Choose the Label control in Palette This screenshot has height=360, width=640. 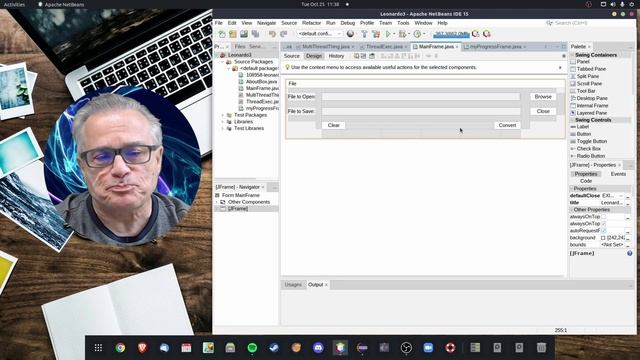(582, 127)
